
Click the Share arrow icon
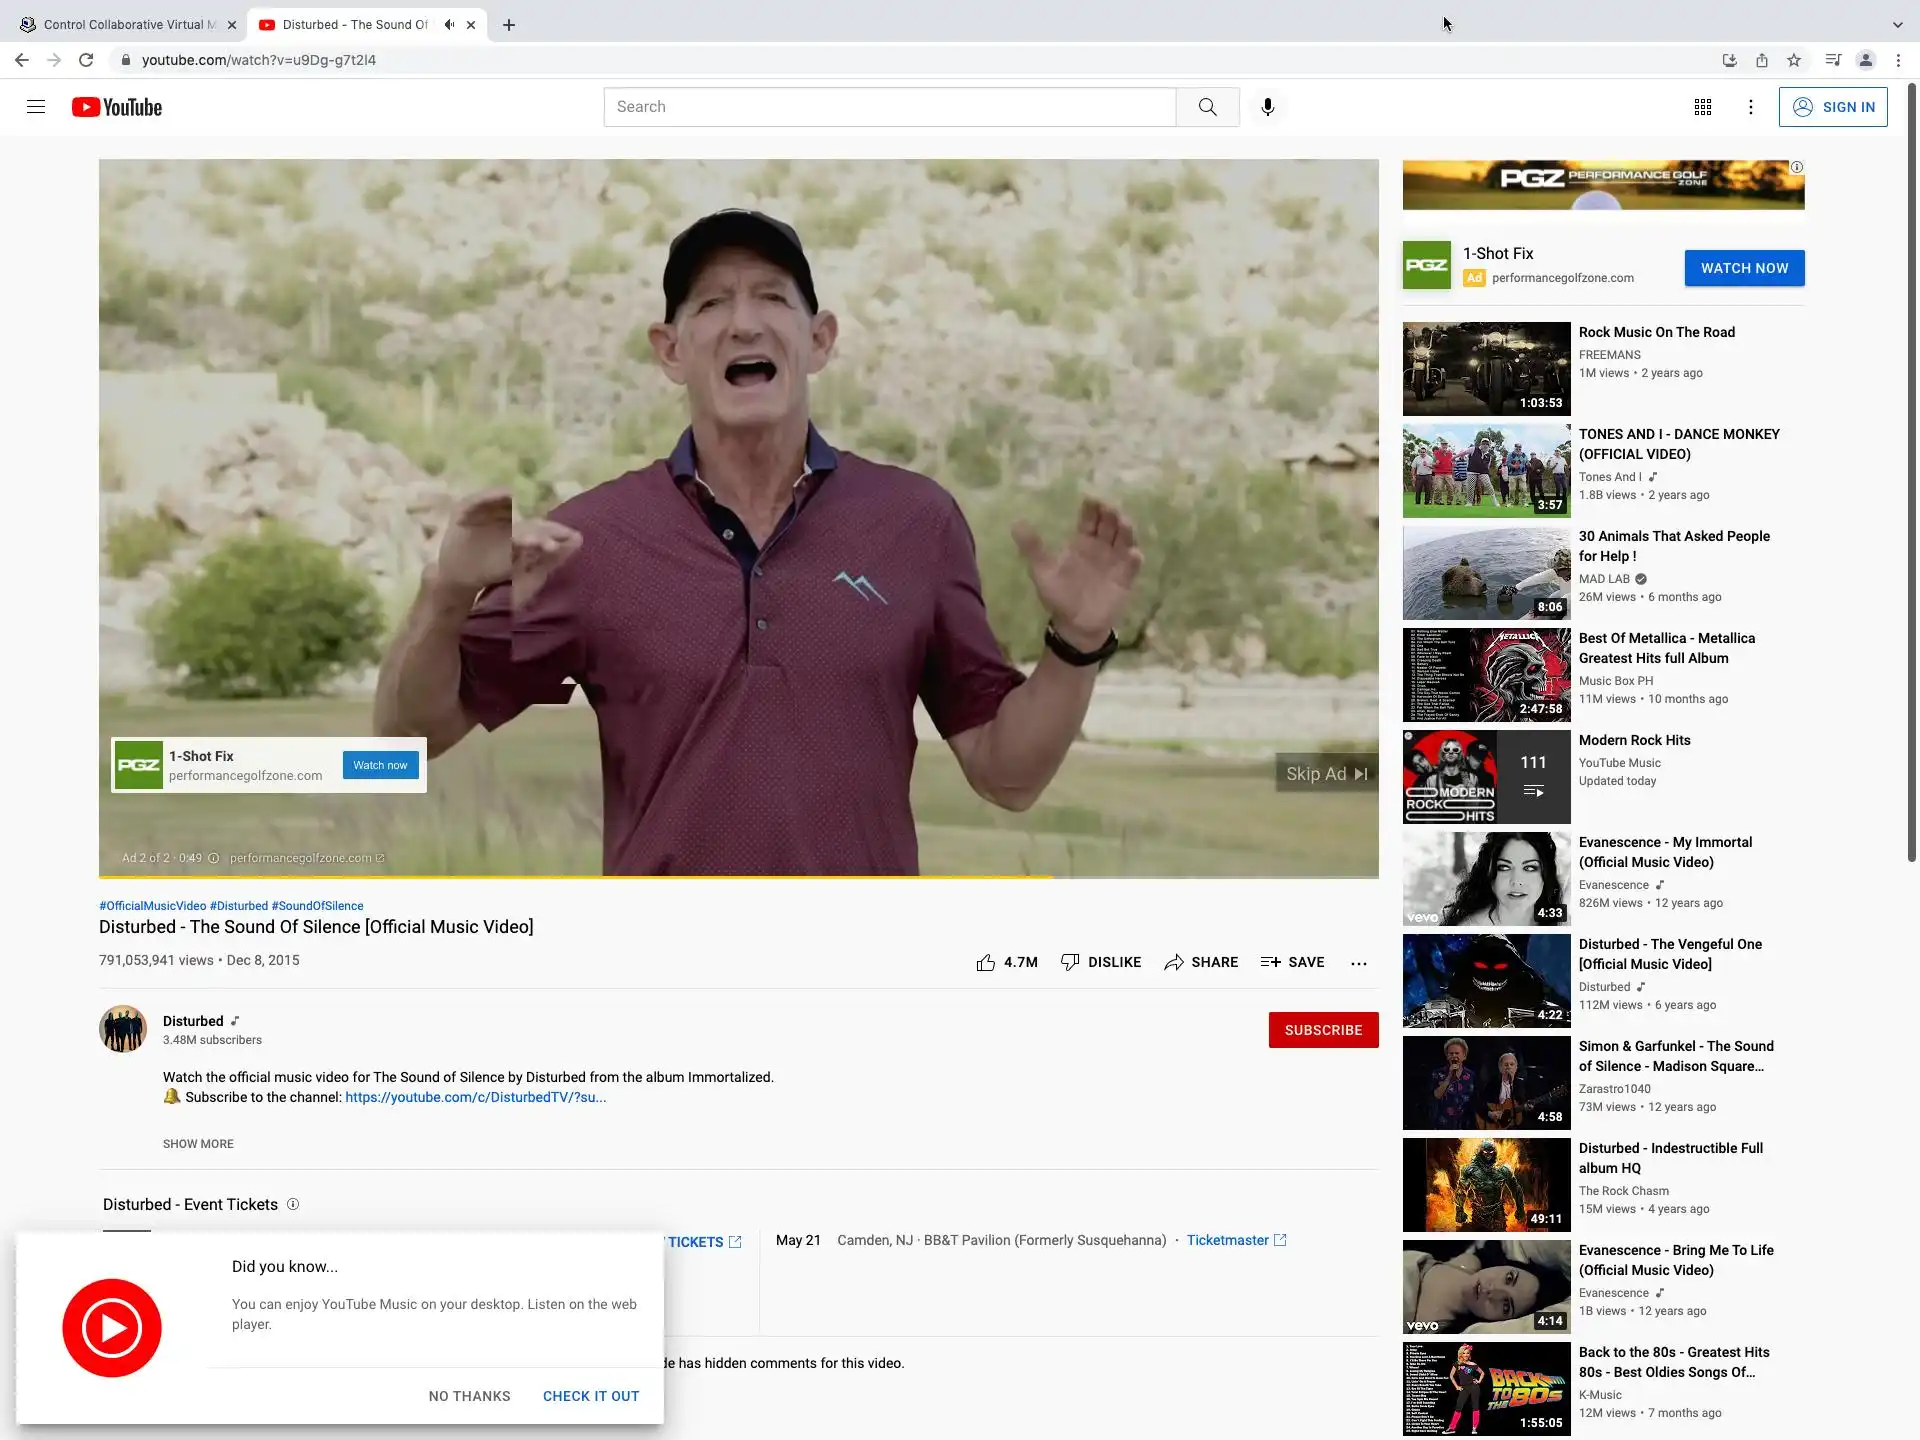point(1174,962)
